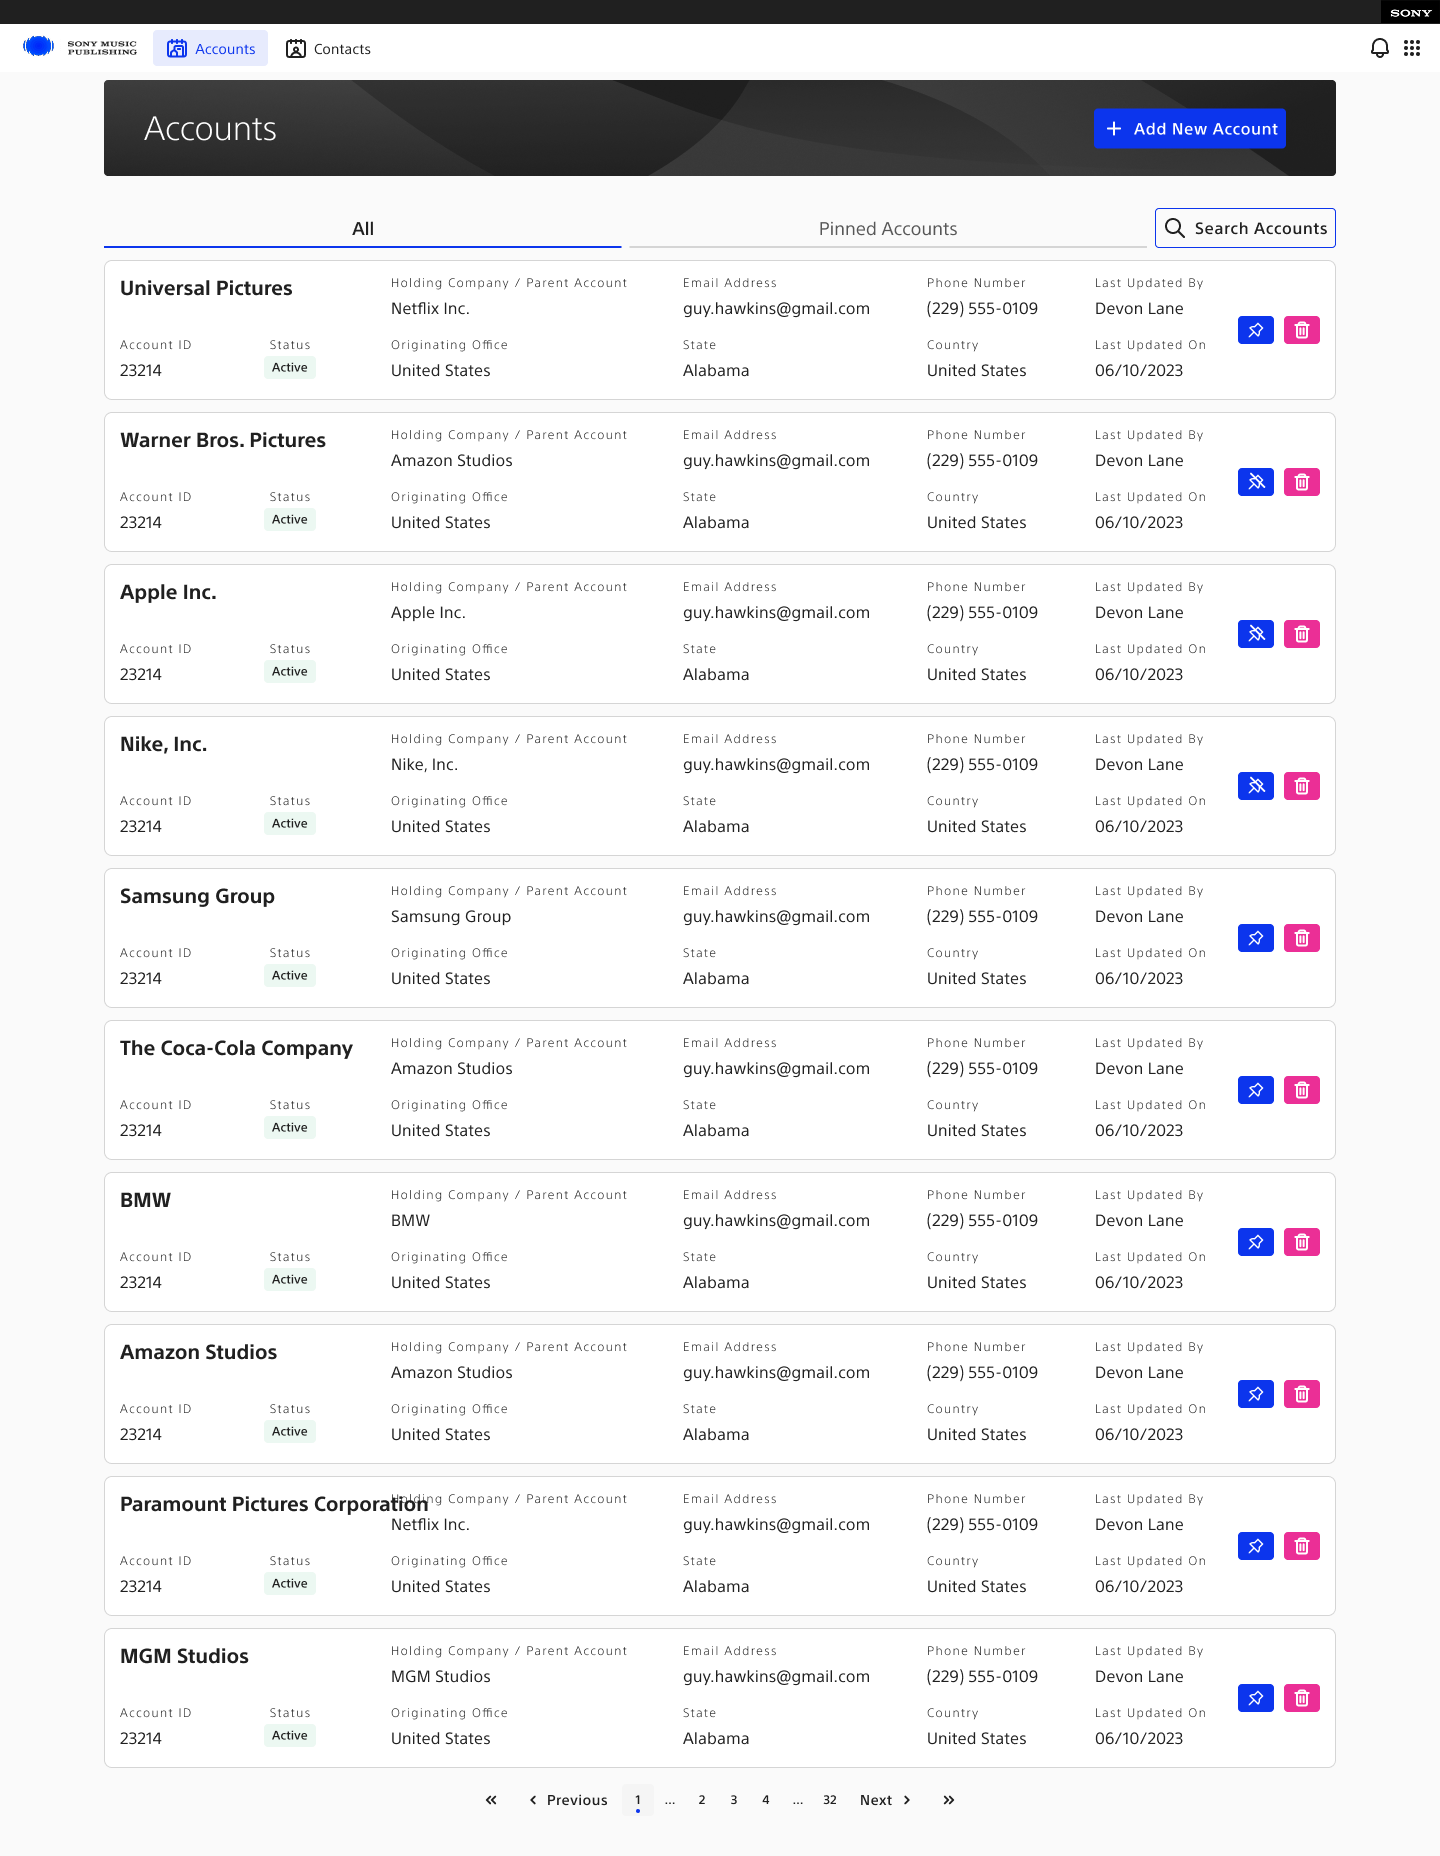Screen dimensions: 1440x1856
Task: Open the Accounts navigation tab
Action: pos(211,48)
